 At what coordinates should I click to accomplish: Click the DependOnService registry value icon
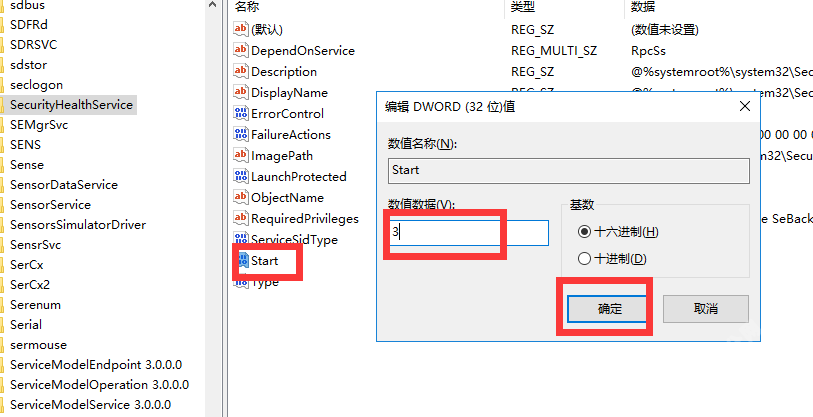coord(240,50)
